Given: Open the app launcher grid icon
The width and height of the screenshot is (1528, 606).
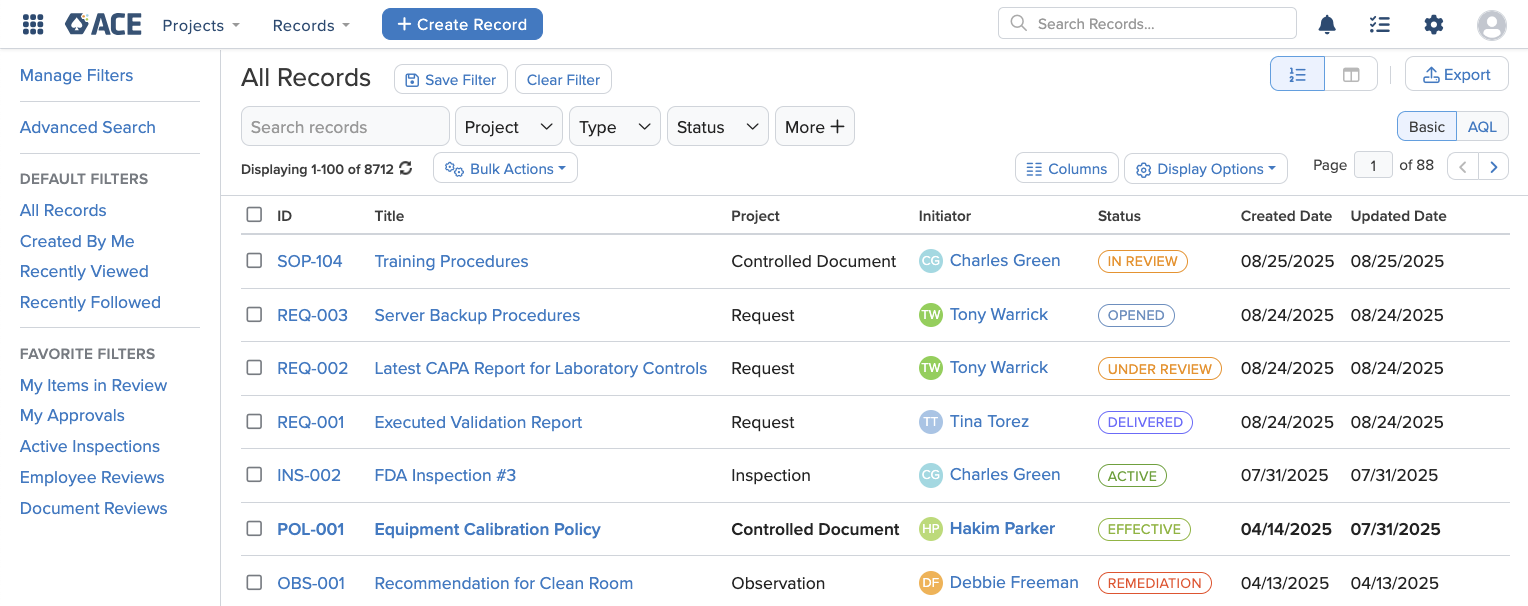Looking at the screenshot, I should pos(33,25).
